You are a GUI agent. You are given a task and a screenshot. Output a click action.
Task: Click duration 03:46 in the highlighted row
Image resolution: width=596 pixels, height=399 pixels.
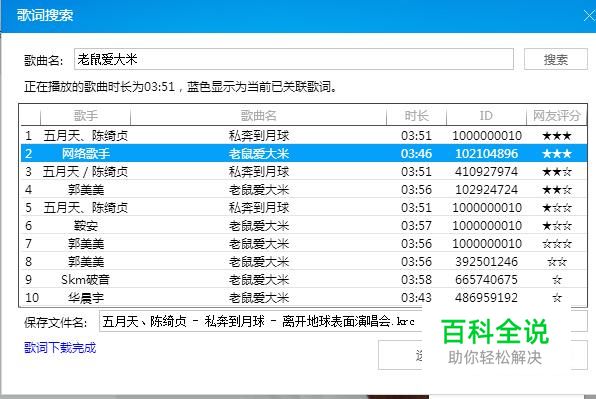point(416,154)
